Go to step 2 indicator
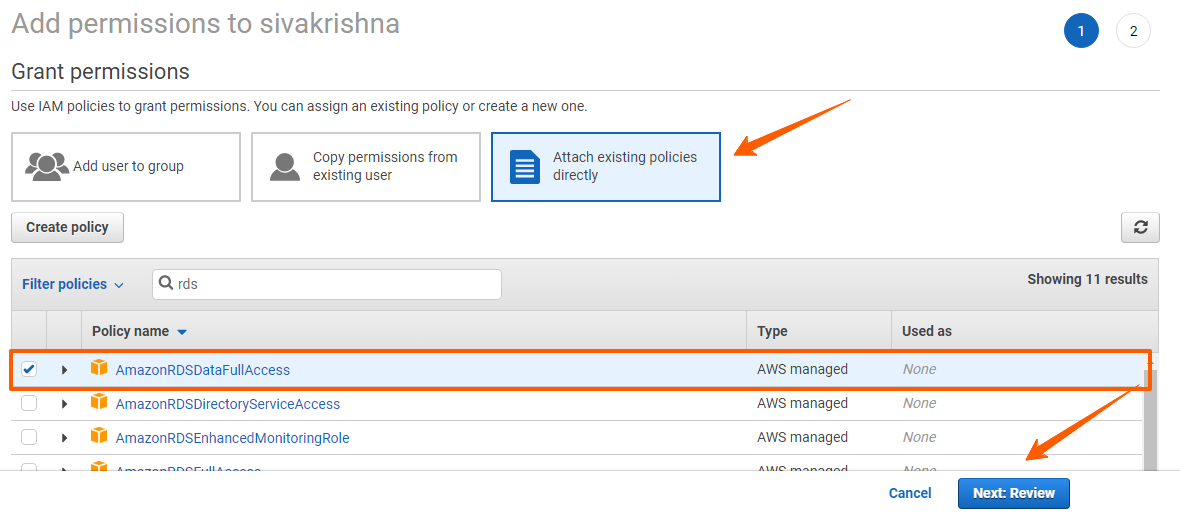 (x=1133, y=32)
